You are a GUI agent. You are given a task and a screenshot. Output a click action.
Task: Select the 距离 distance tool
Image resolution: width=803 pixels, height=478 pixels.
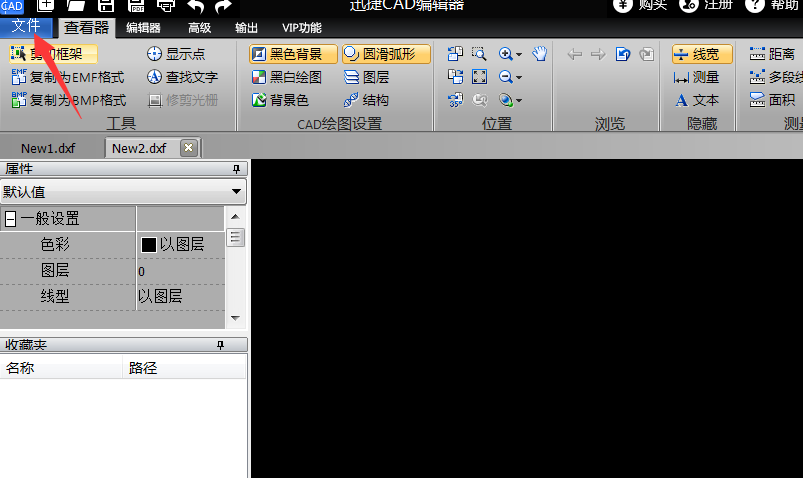[772, 54]
